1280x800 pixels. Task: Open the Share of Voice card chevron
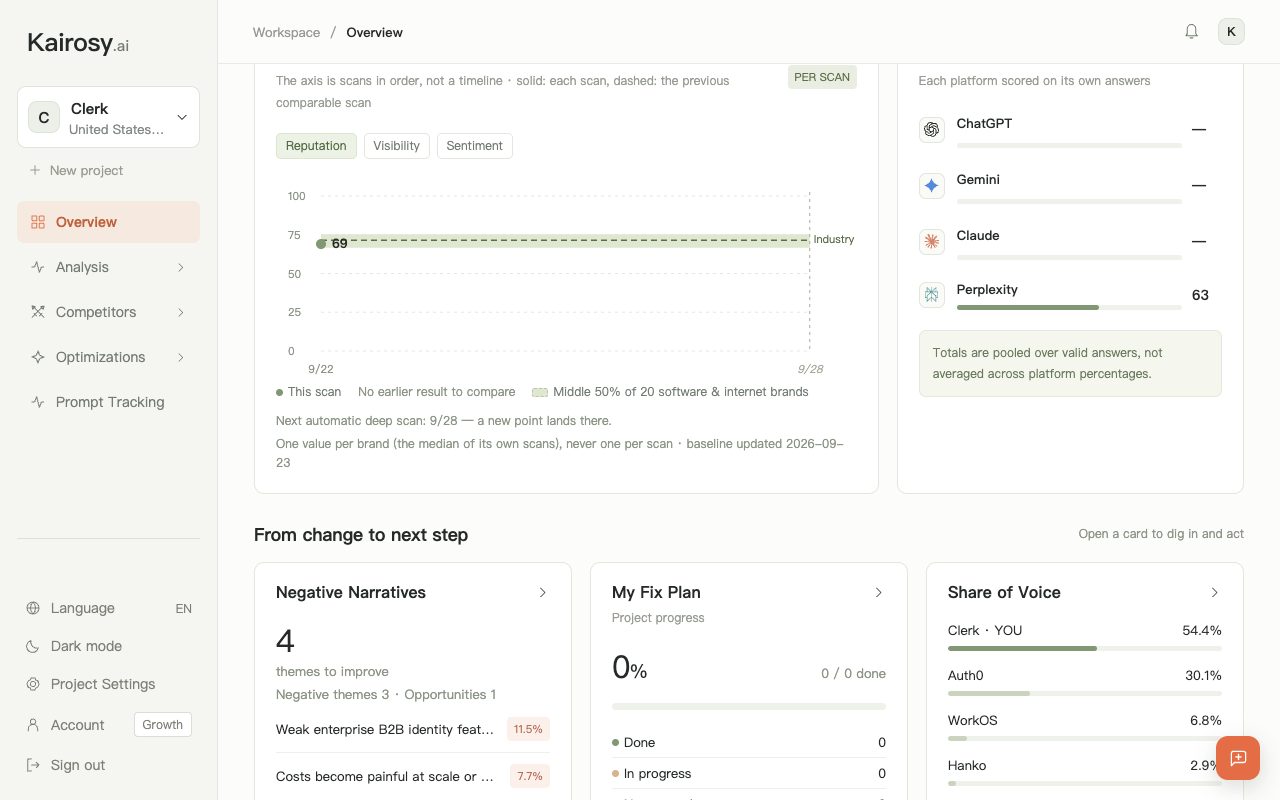point(1215,593)
